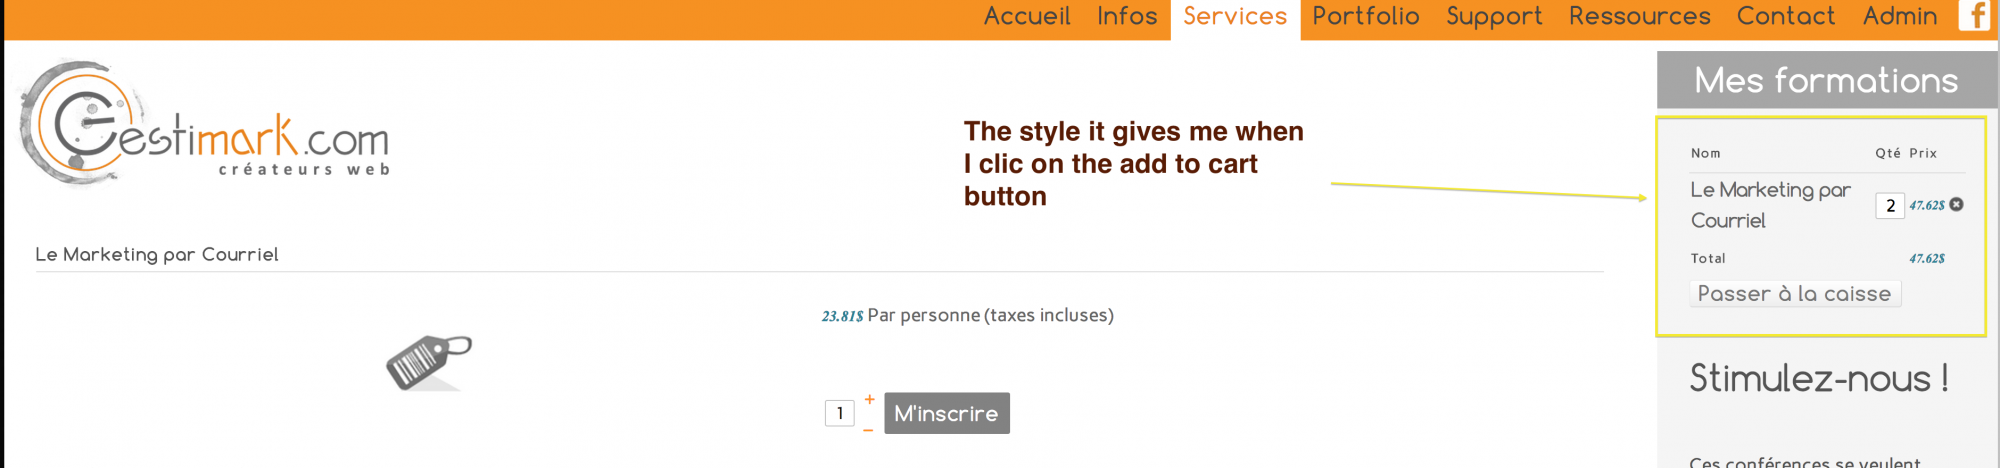Select the Services tab

click(1235, 18)
